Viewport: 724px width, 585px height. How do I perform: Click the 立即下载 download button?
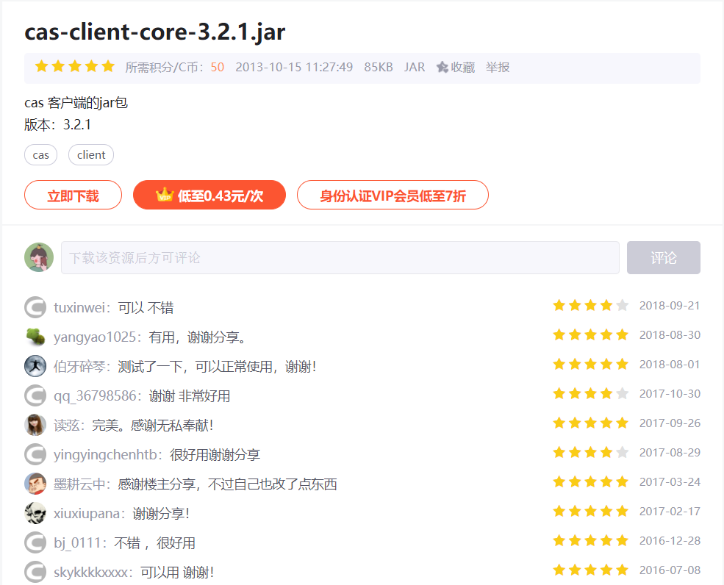73,195
